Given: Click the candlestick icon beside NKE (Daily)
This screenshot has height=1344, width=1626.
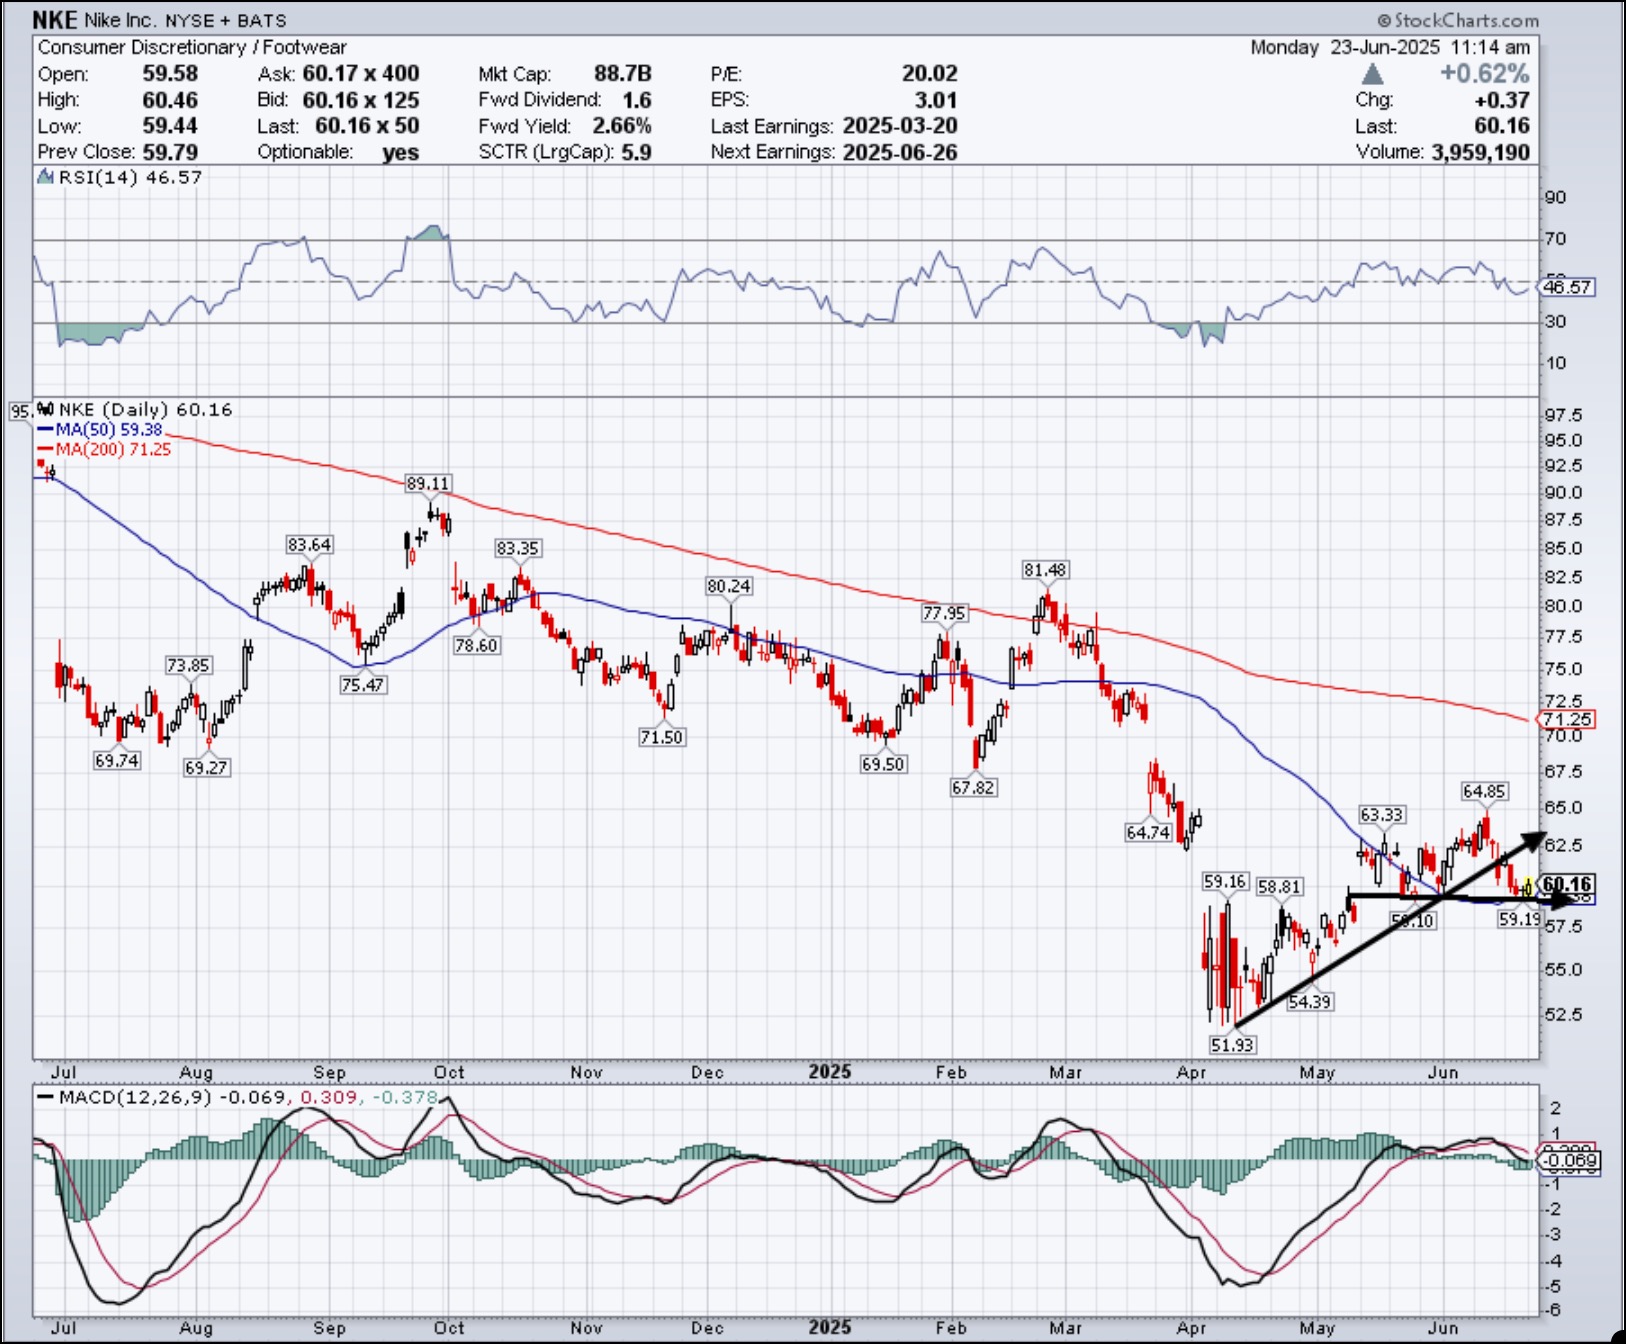Looking at the screenshot, I should [46, 409].
